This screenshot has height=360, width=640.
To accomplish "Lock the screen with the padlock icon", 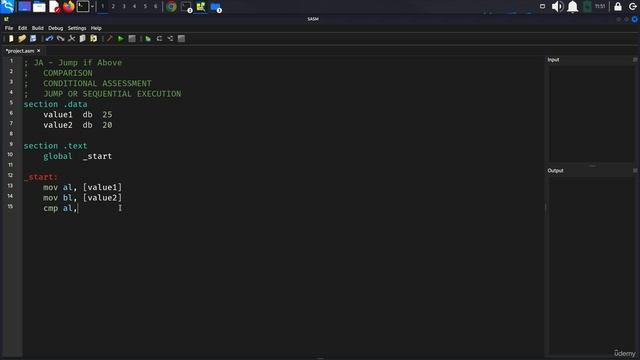I will click(618, 7).
